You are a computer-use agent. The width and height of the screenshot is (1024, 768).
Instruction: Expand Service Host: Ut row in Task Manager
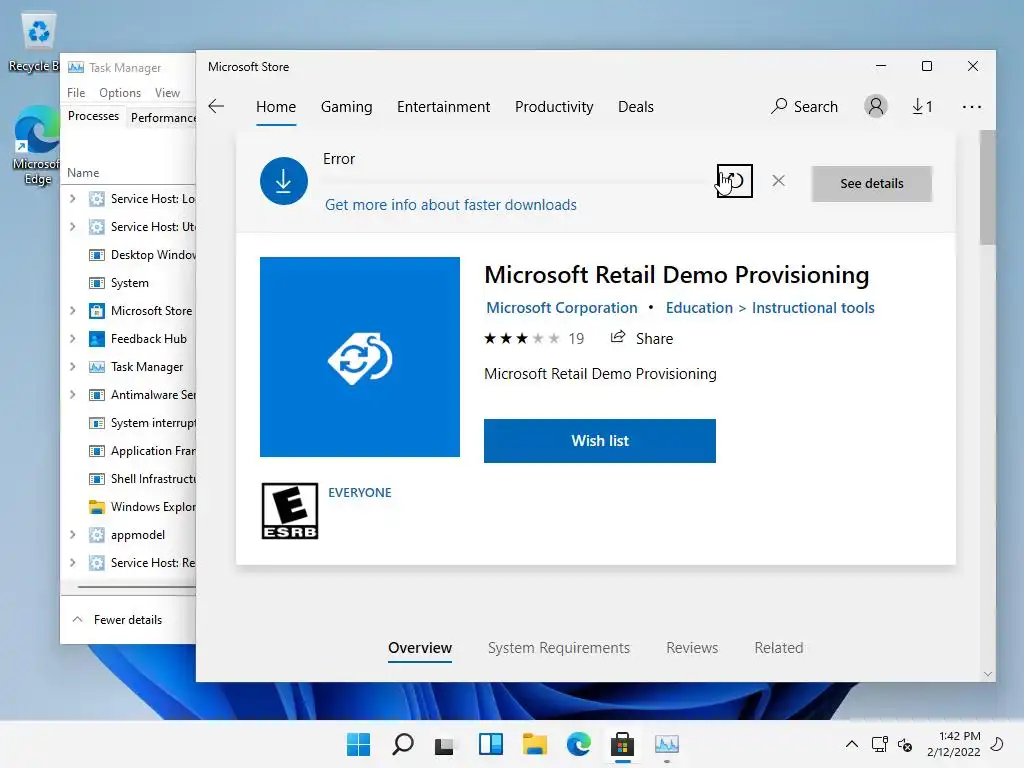click(72, 227)
